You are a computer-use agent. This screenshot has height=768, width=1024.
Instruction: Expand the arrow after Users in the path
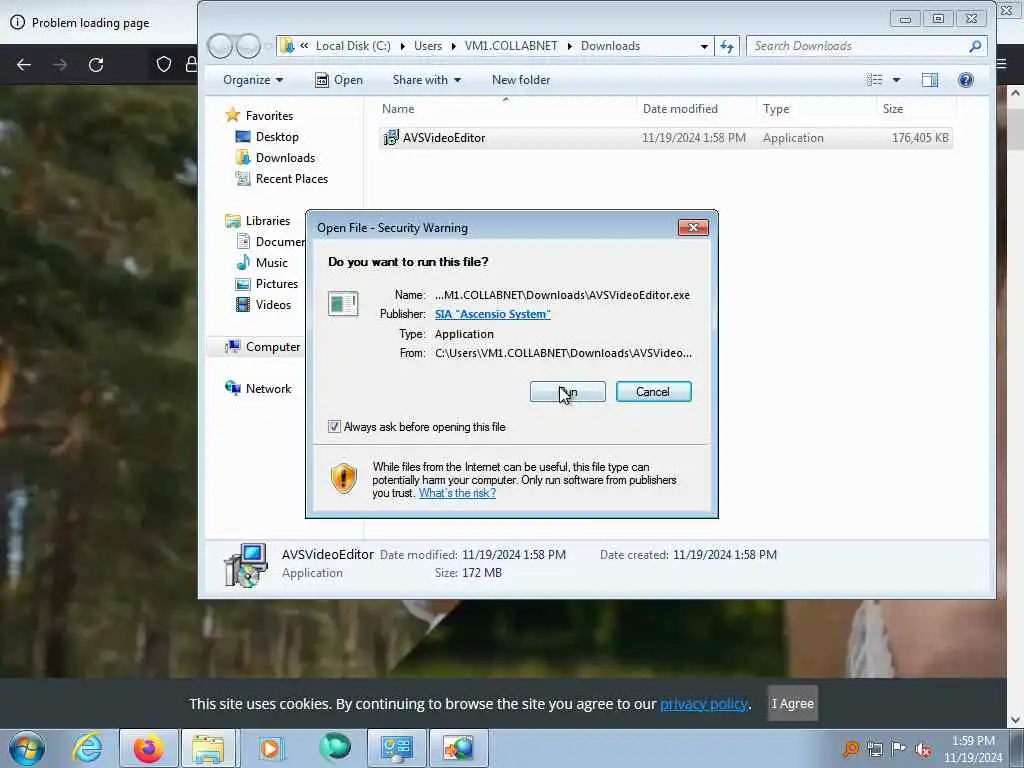pos(453,46)
